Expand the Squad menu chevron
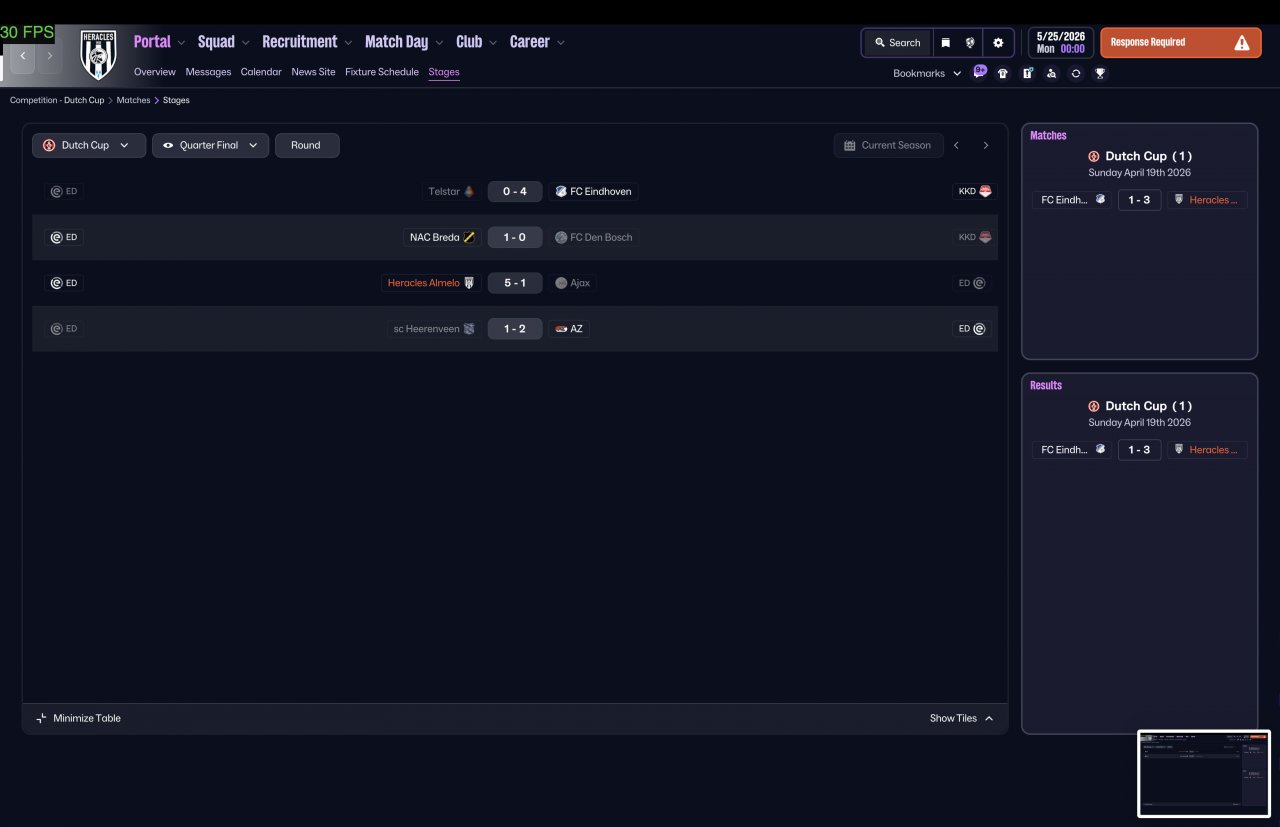The width and height of the screenshot is (1280, 827). point(245,43)
